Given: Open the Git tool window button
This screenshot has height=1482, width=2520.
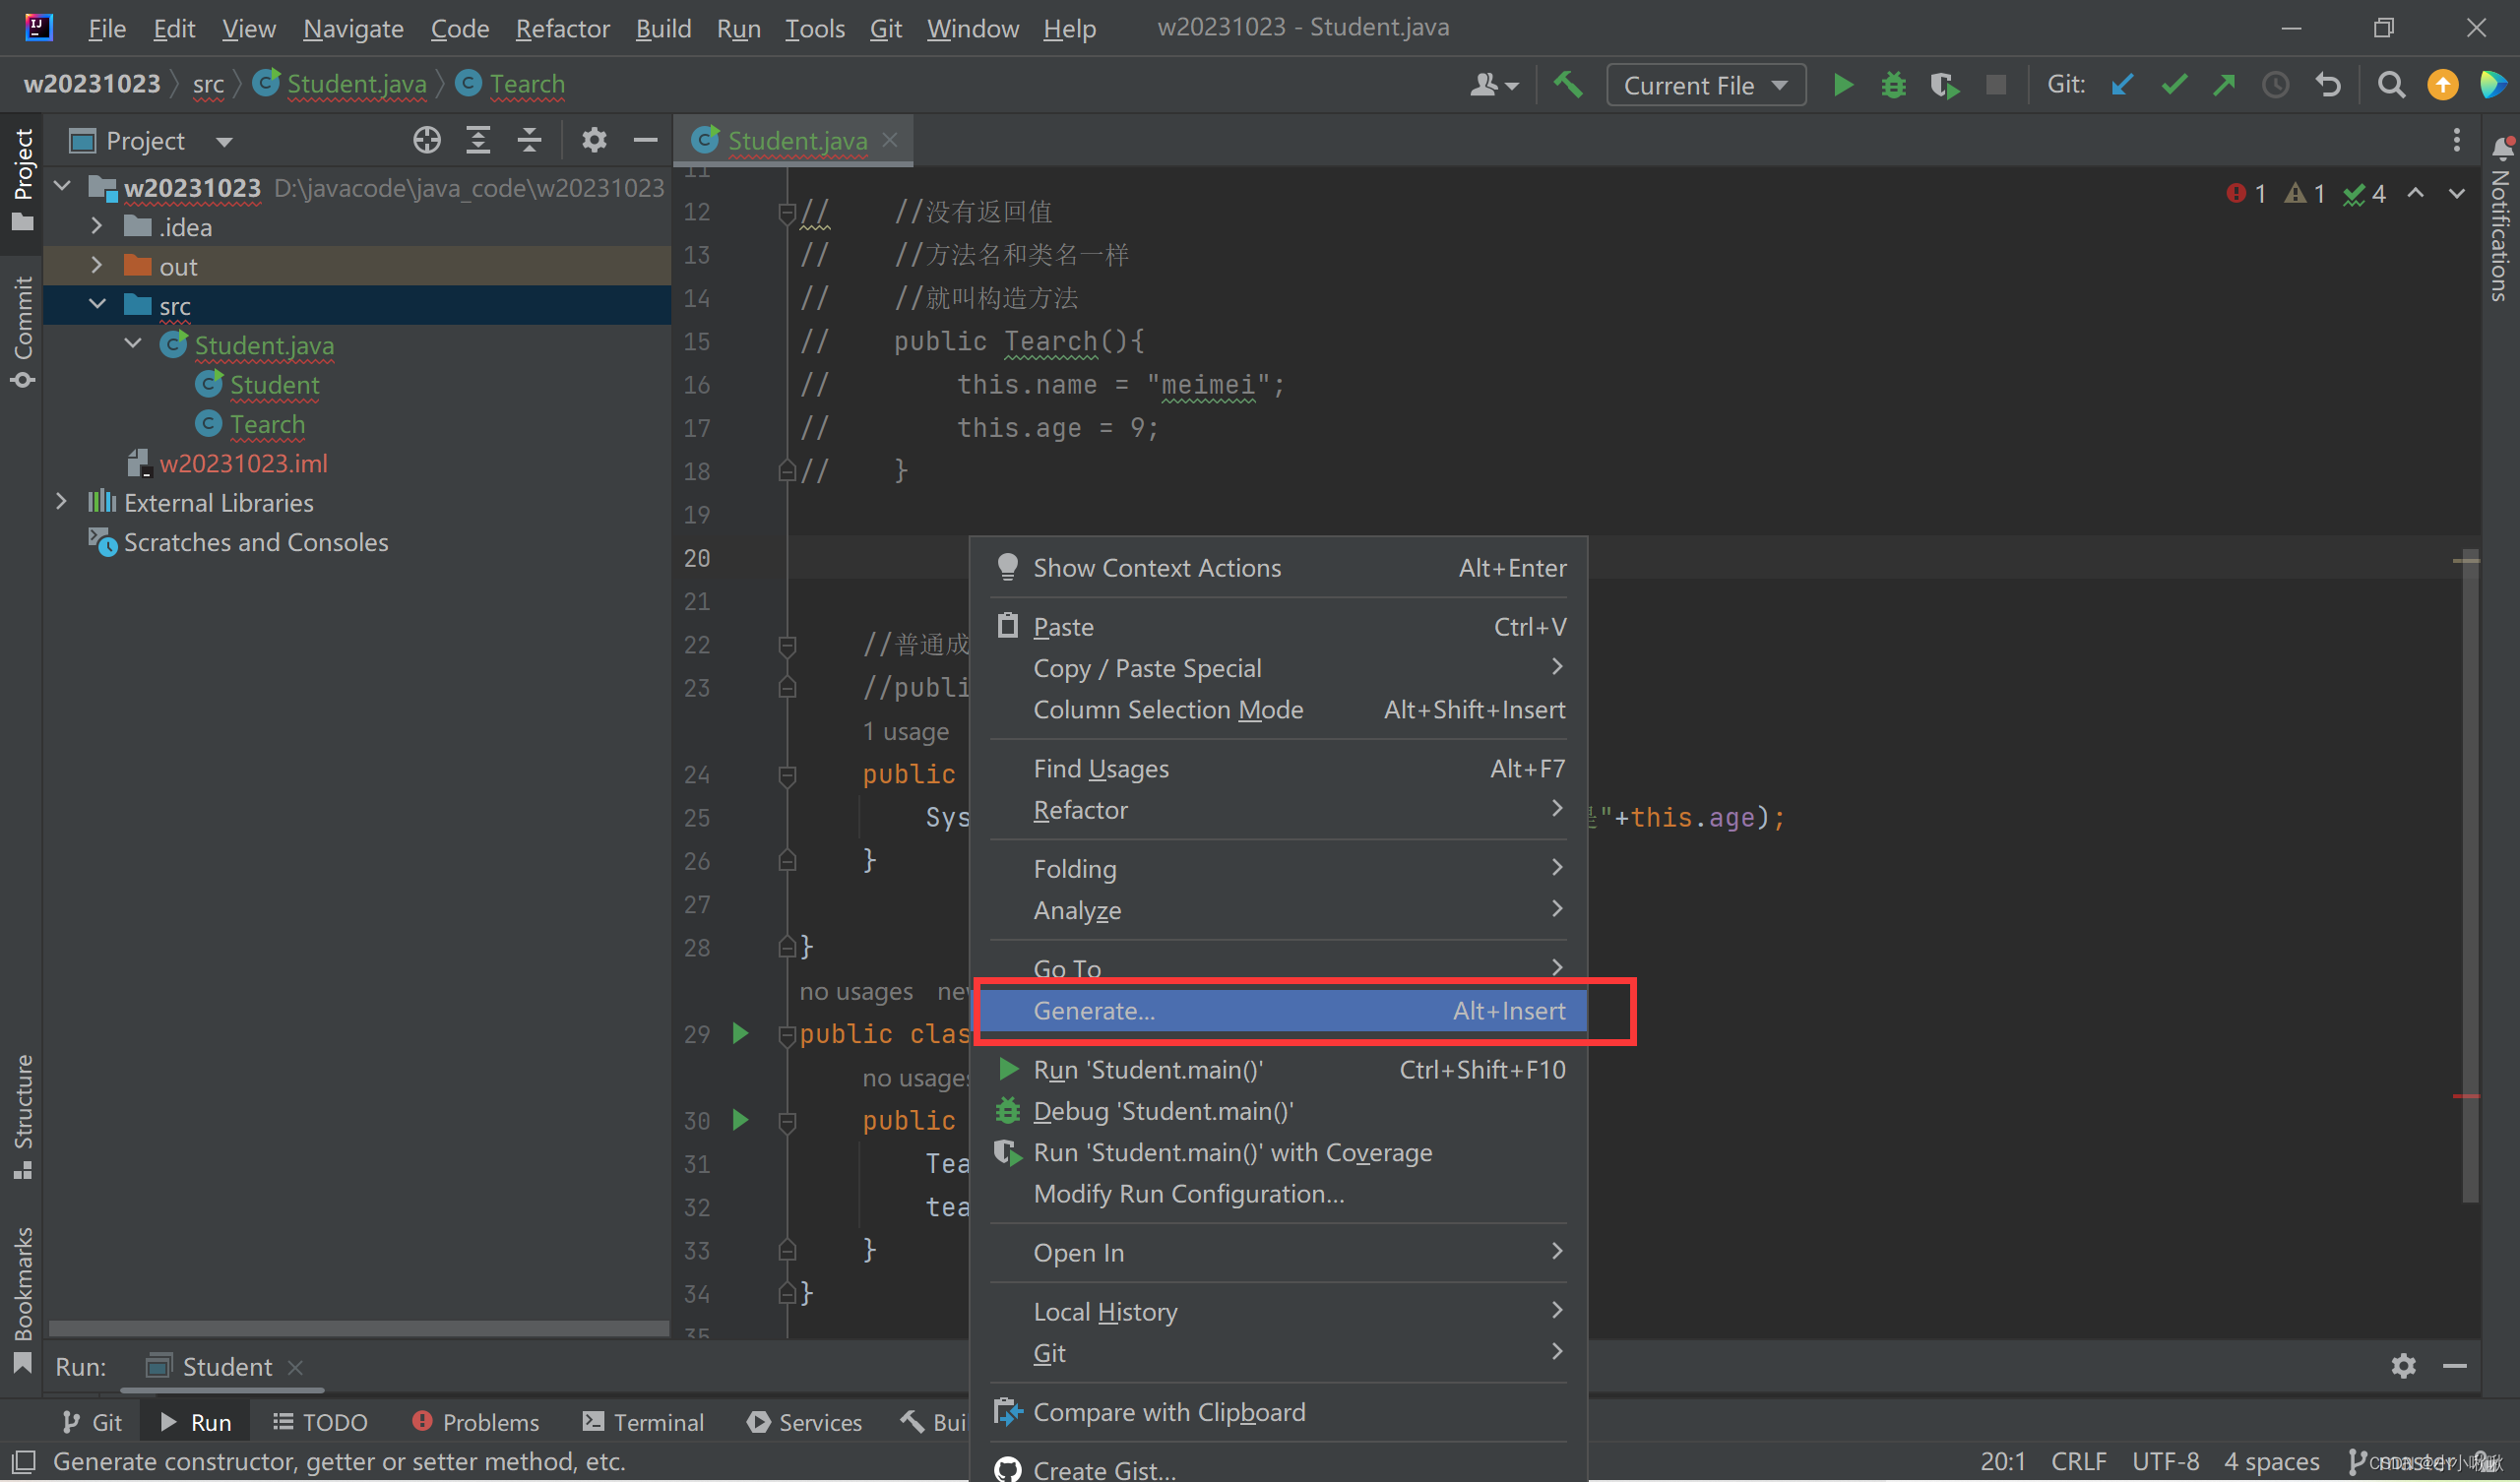Looking at the screenshot, I should tap(92, 1422).
